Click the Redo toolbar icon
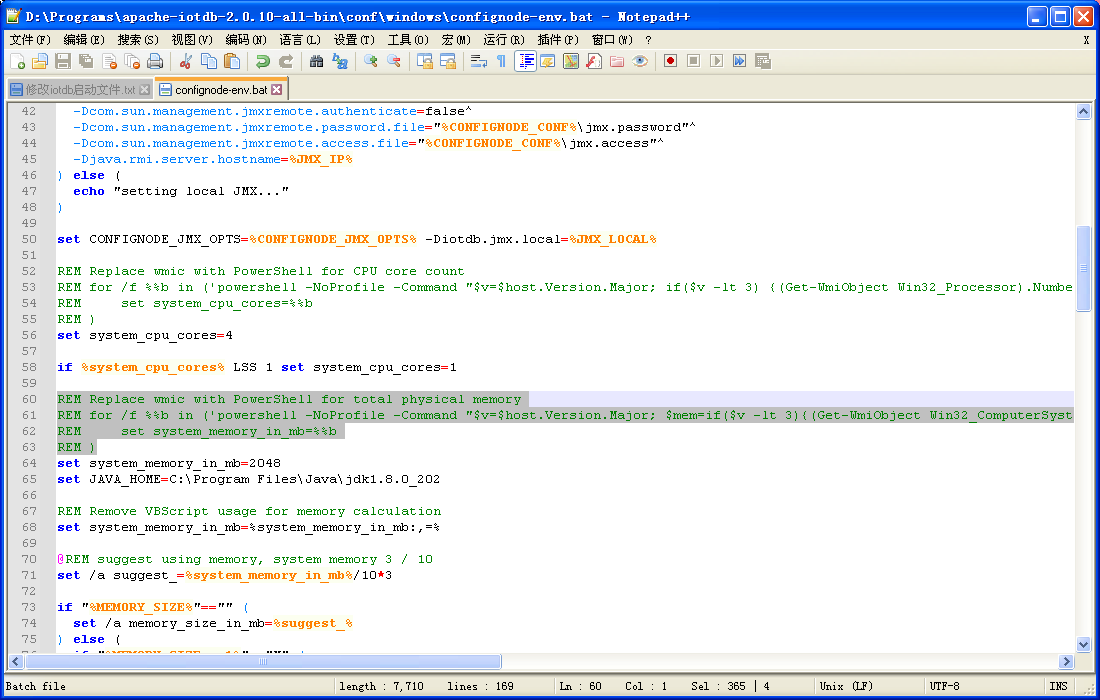The height and width of the screenshot is (700, 1100). (x=286, y=62)
